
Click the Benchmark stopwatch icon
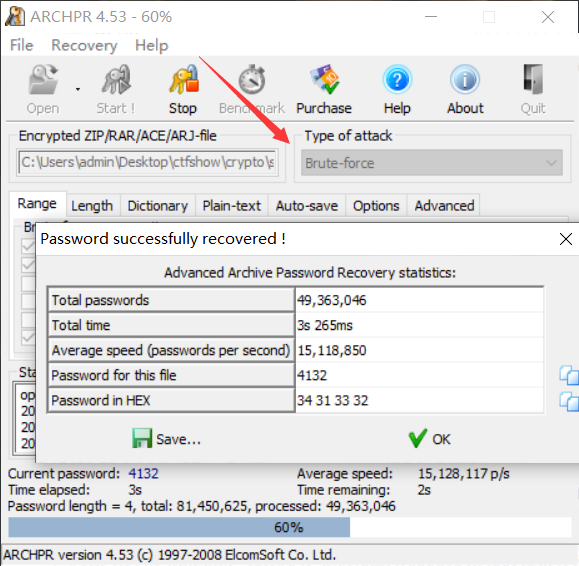tap(252, 79)
